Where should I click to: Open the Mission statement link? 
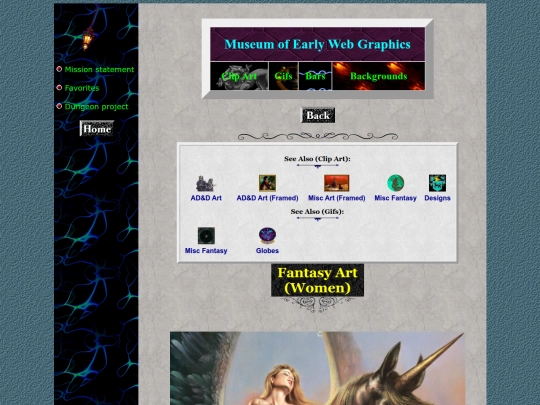tap(99, 69)
